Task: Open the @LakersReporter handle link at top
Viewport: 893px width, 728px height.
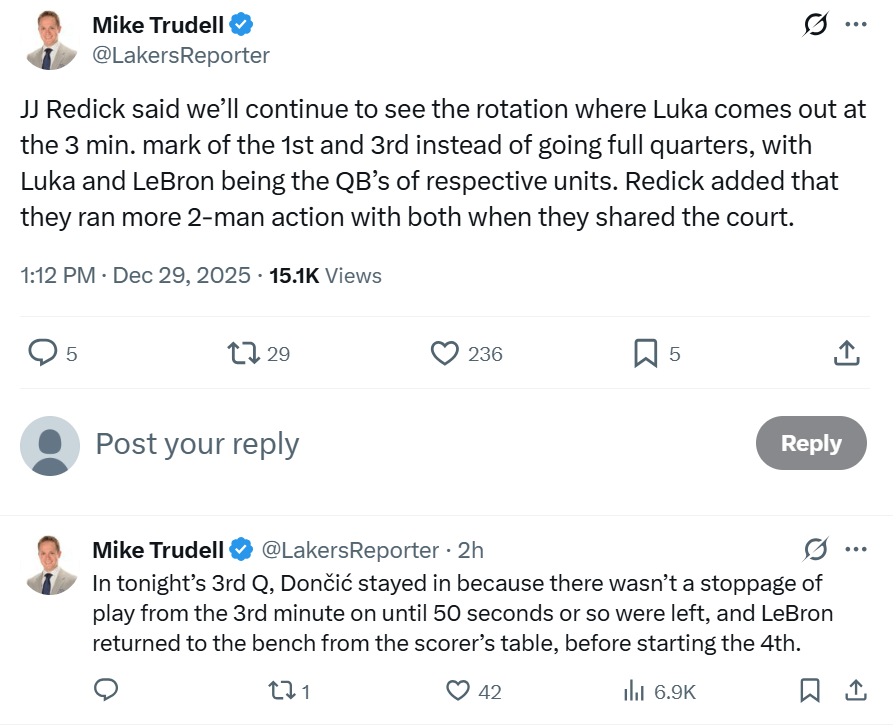Action: point(181,55)
